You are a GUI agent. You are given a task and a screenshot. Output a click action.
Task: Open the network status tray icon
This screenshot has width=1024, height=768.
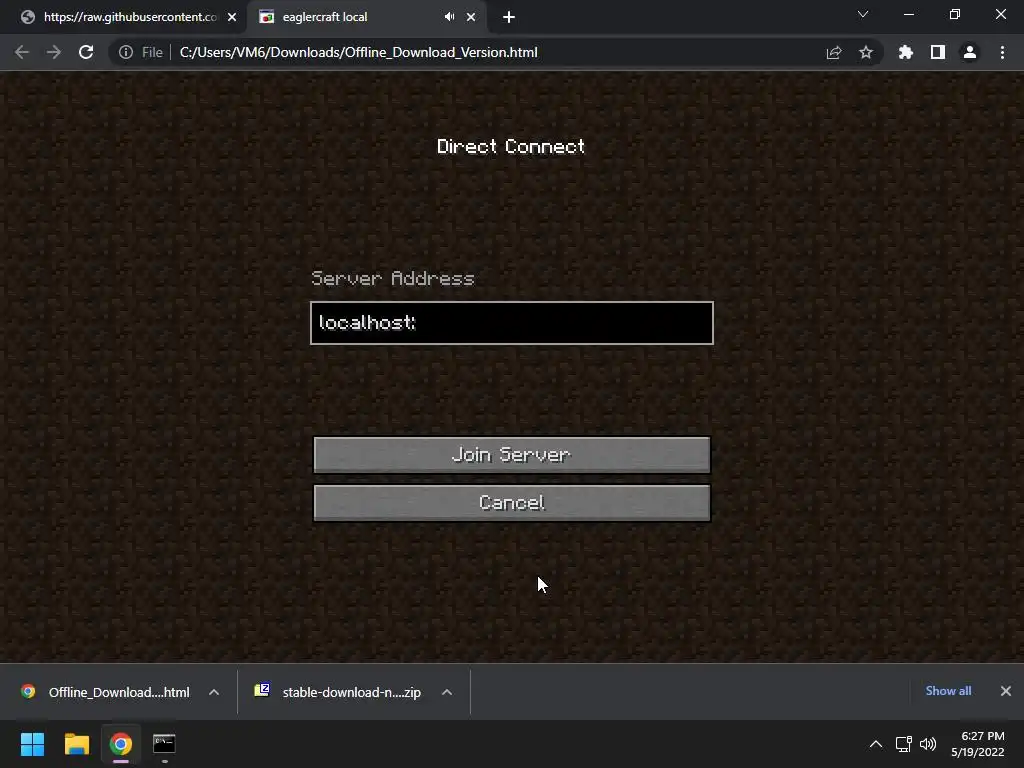904,744
